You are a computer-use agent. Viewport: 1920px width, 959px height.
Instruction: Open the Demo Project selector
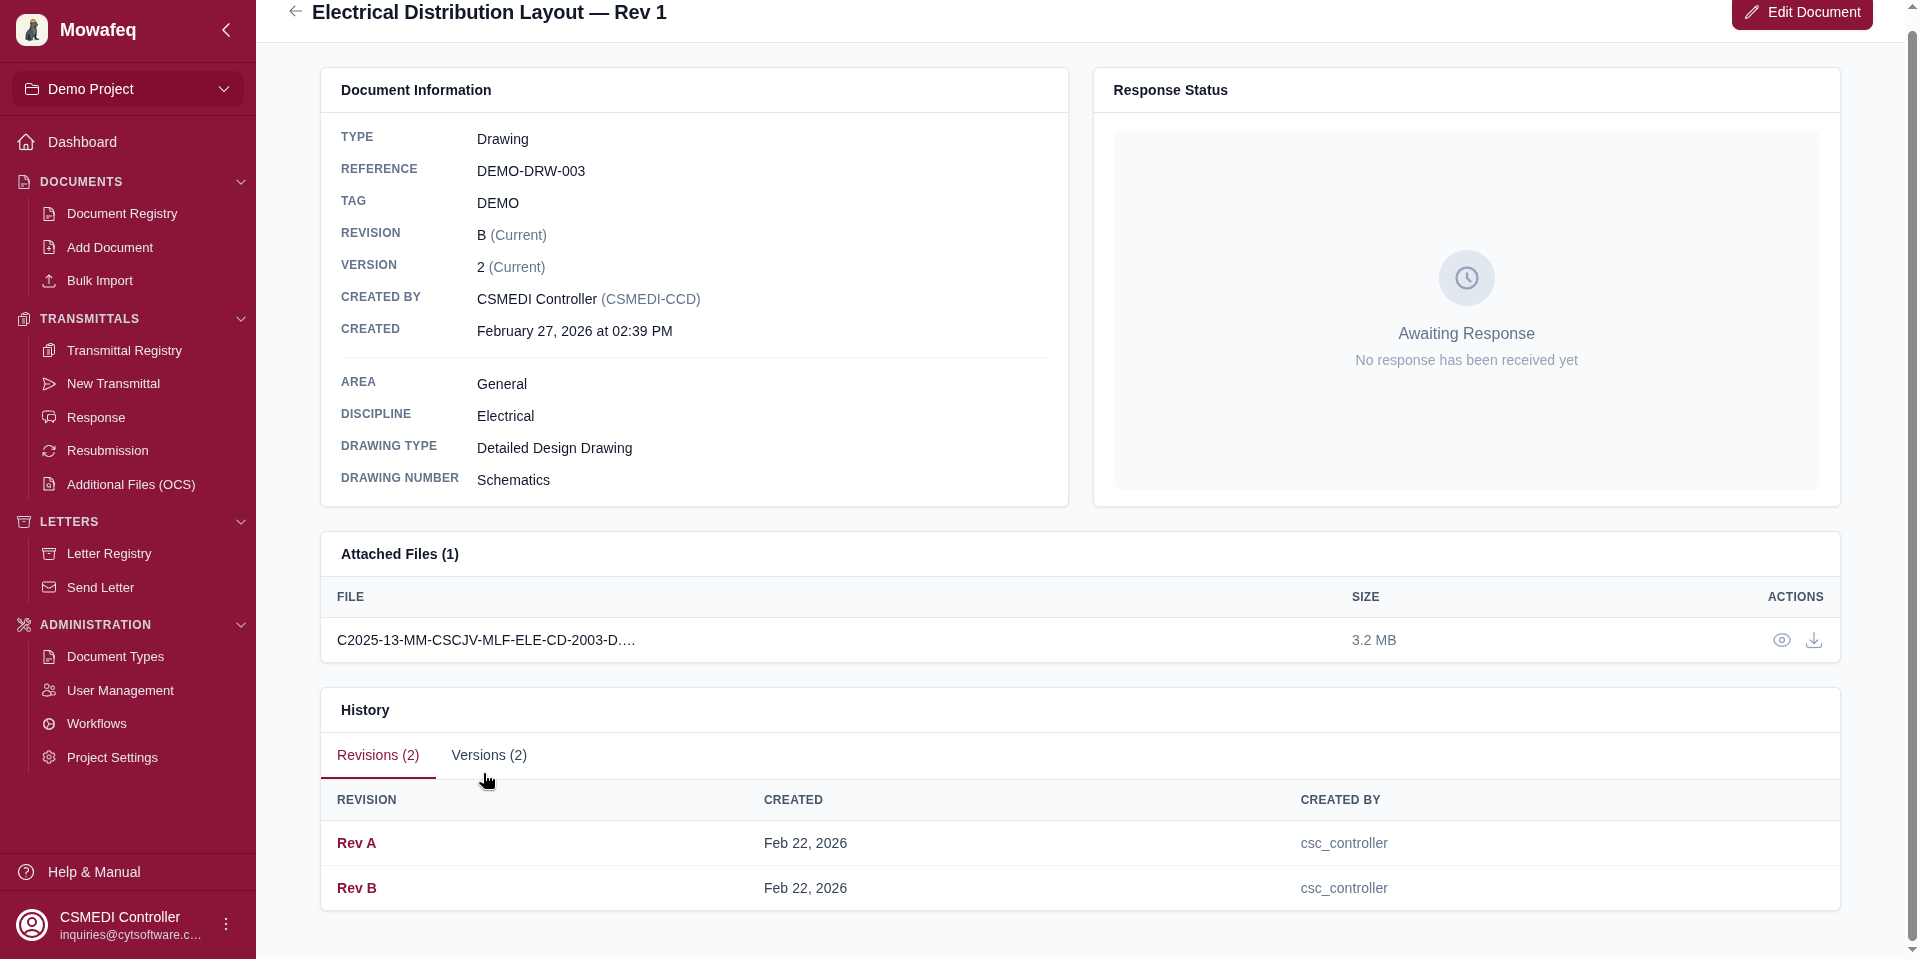pos(127,88)
